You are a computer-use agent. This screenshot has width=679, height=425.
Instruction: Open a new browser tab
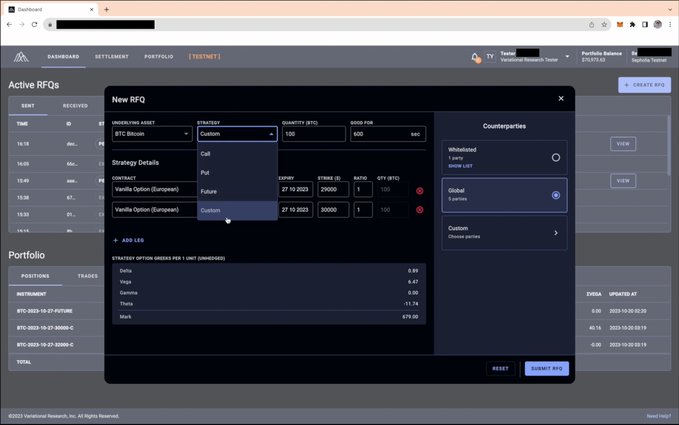(107, 9)
